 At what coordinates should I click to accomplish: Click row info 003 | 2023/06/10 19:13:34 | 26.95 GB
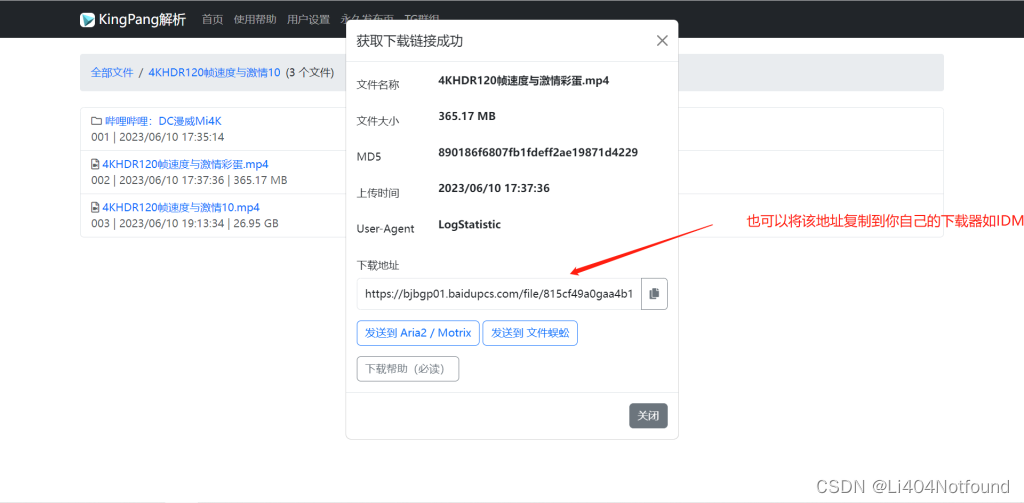[x=185, y=223]
